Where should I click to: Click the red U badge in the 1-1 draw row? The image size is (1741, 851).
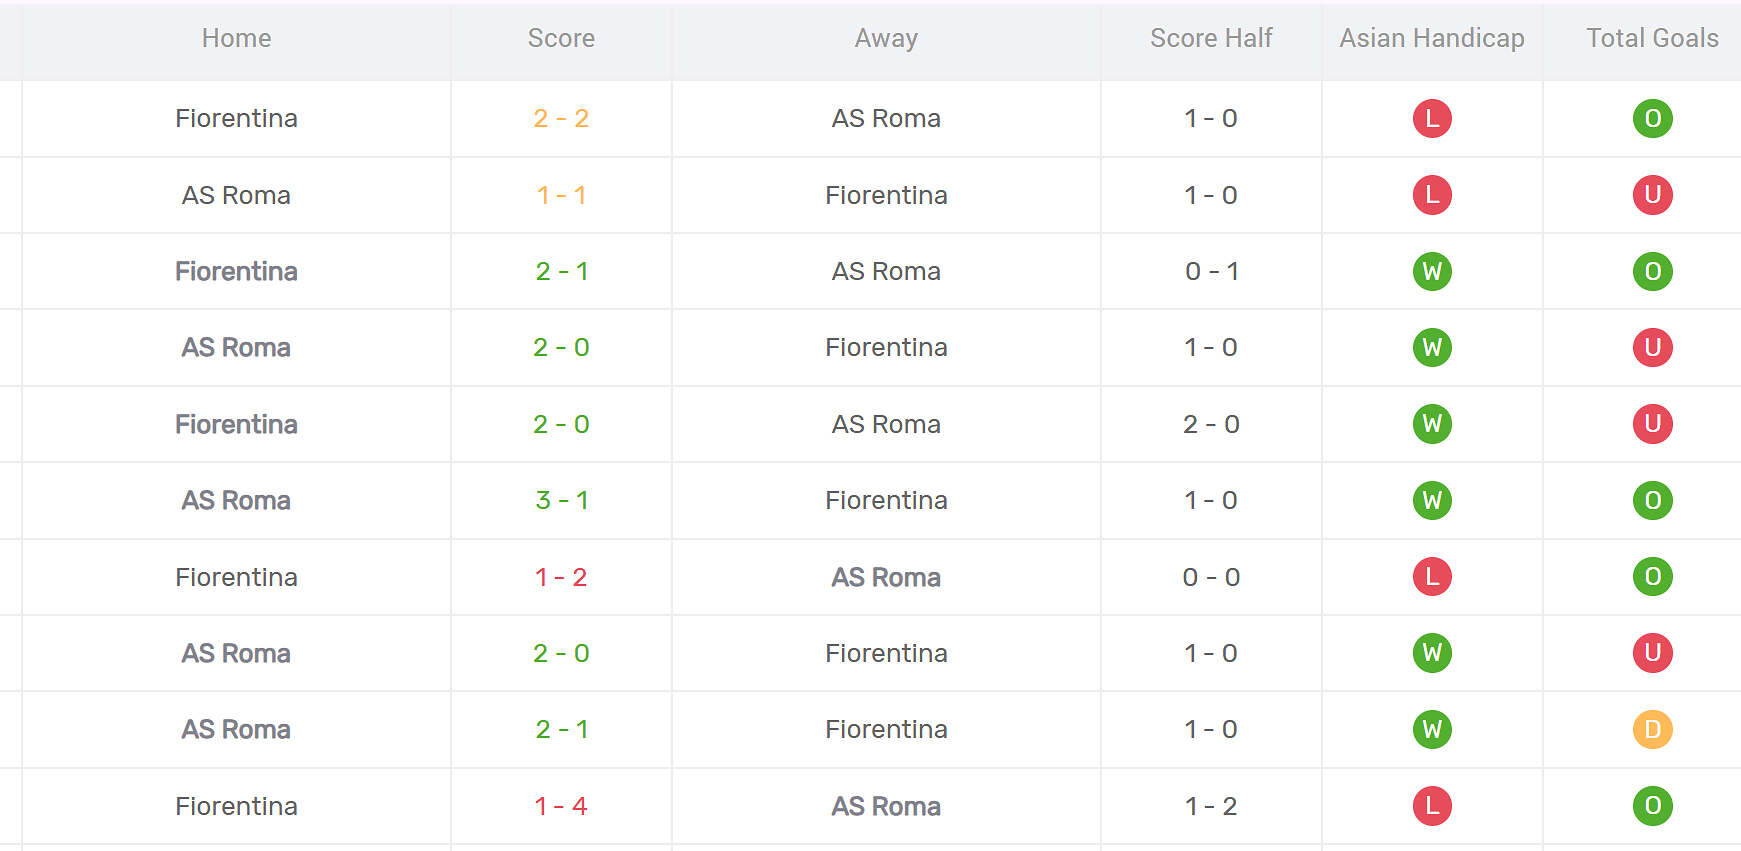coord(1652,195)
